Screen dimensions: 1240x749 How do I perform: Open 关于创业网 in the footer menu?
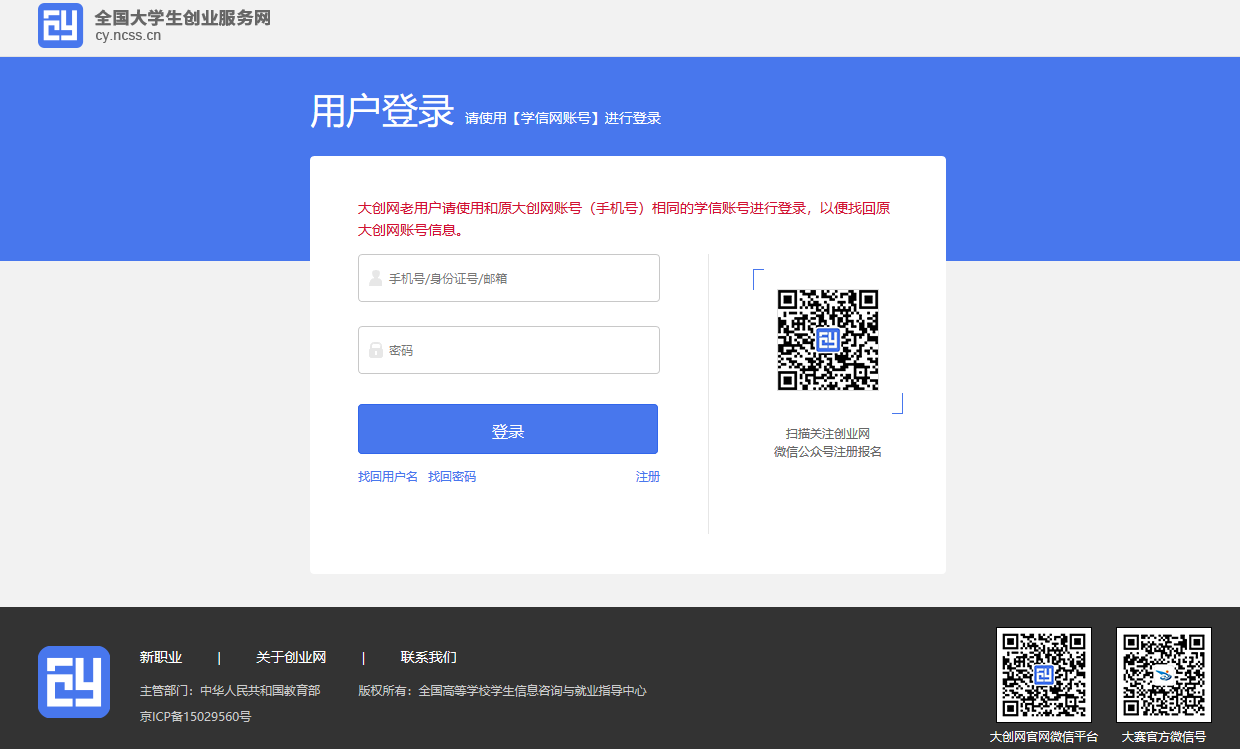291,657
